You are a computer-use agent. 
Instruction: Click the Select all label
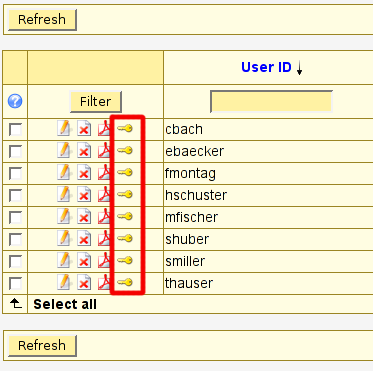(65, 304)
